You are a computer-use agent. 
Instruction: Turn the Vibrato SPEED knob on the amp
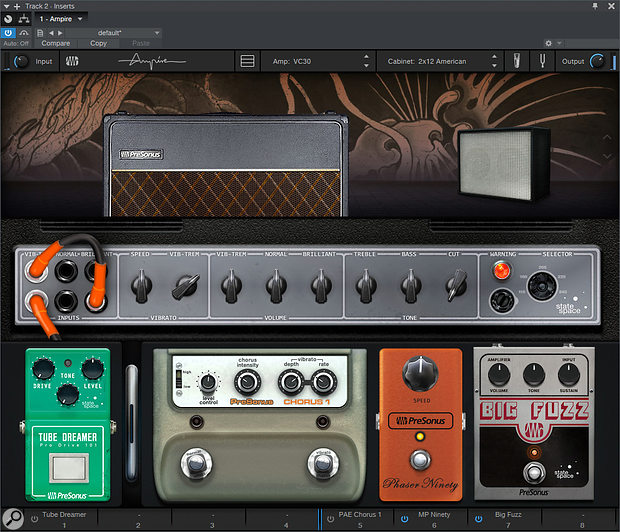pos(141,286)
